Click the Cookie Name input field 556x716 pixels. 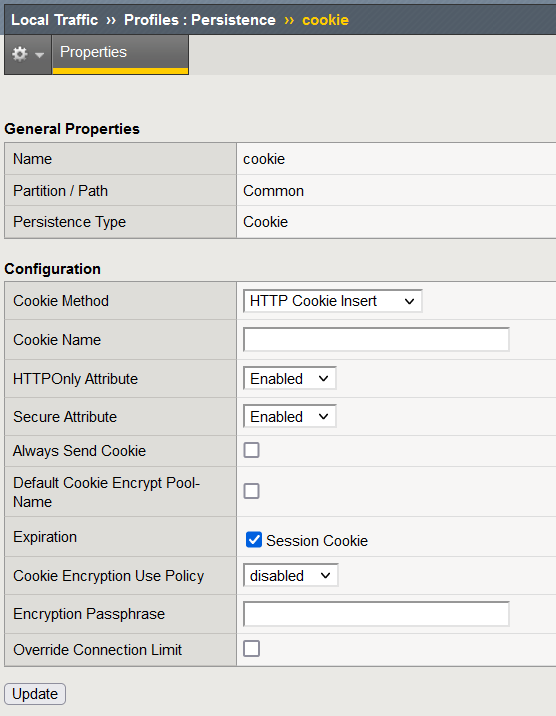click(376, 339)
